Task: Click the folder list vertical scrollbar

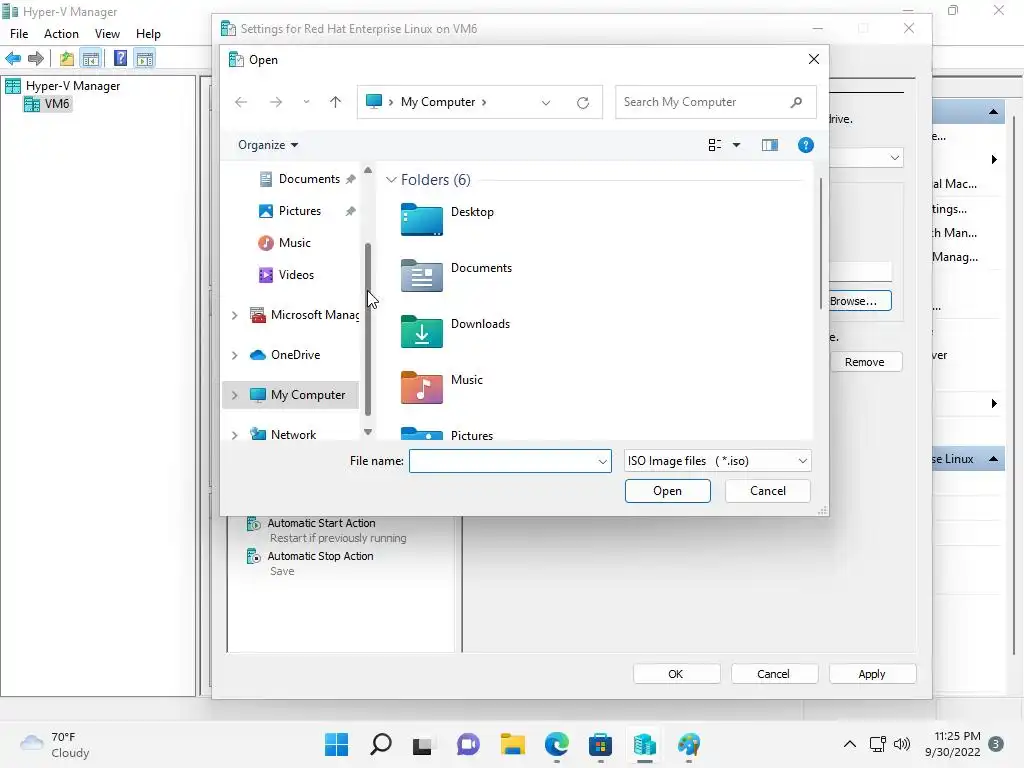Action: click(x=821, y=243)
